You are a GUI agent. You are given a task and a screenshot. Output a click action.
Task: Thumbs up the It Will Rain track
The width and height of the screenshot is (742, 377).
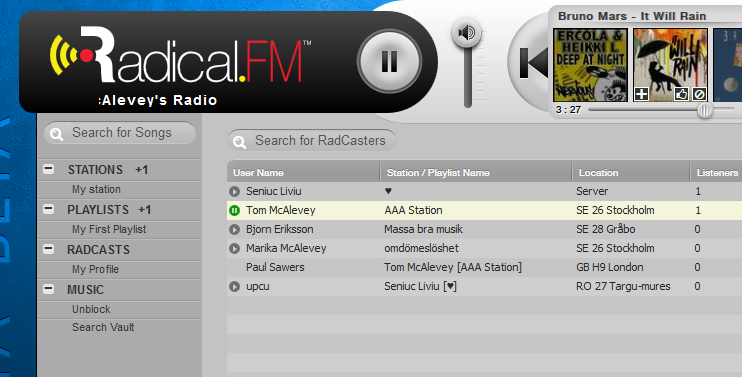[x=681, y=94]
